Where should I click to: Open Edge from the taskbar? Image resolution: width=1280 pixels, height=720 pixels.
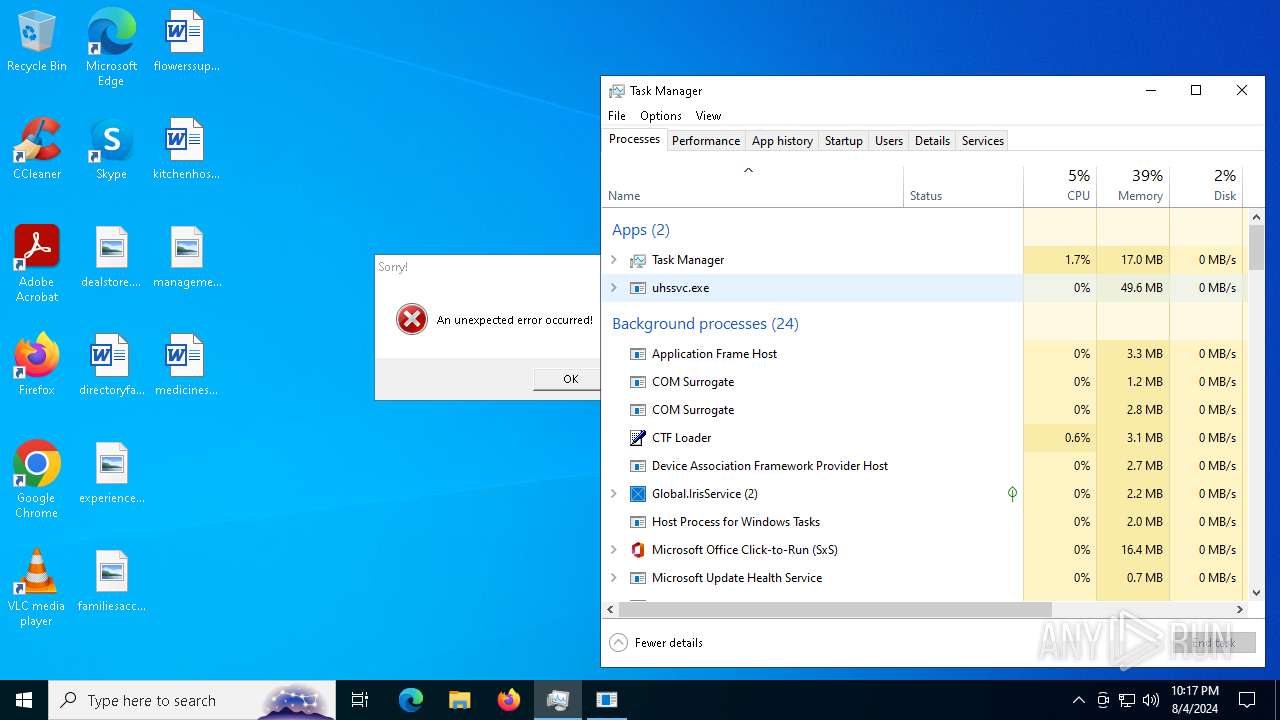[411, 700]
